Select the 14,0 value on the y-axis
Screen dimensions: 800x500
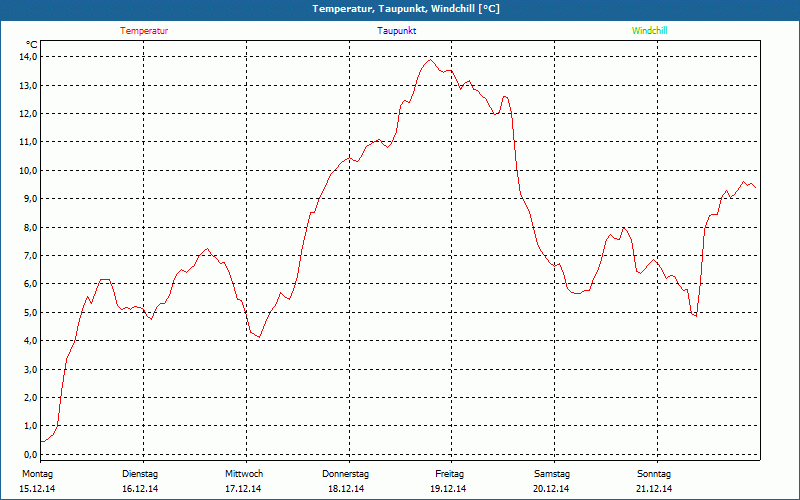coord(29,57)
